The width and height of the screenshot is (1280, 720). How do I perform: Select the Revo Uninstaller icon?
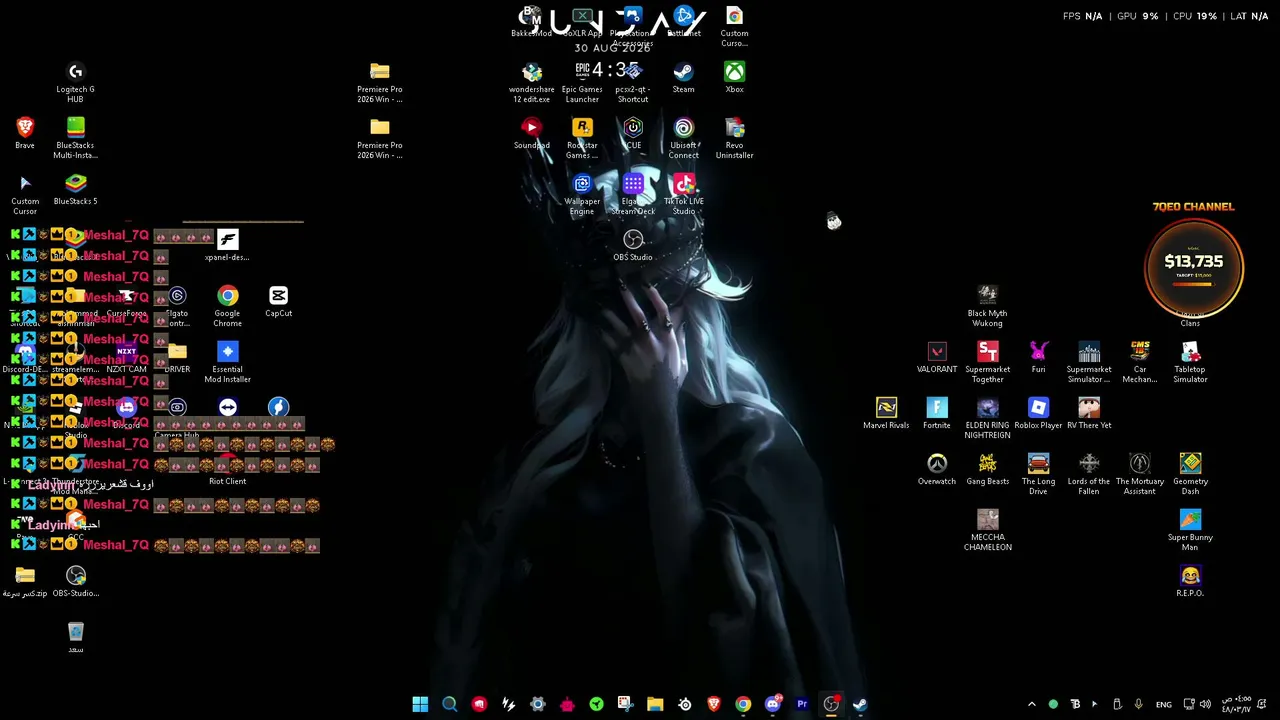click(734, 138)
